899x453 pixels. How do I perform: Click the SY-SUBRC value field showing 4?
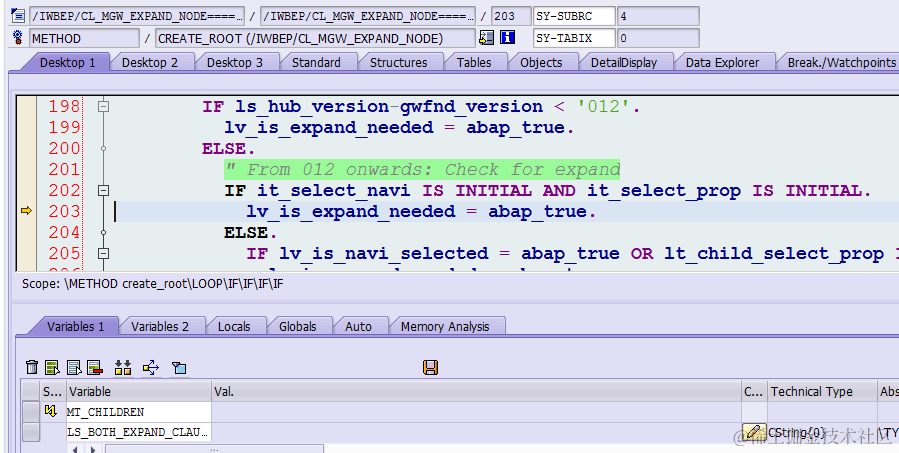pos(658,15)
